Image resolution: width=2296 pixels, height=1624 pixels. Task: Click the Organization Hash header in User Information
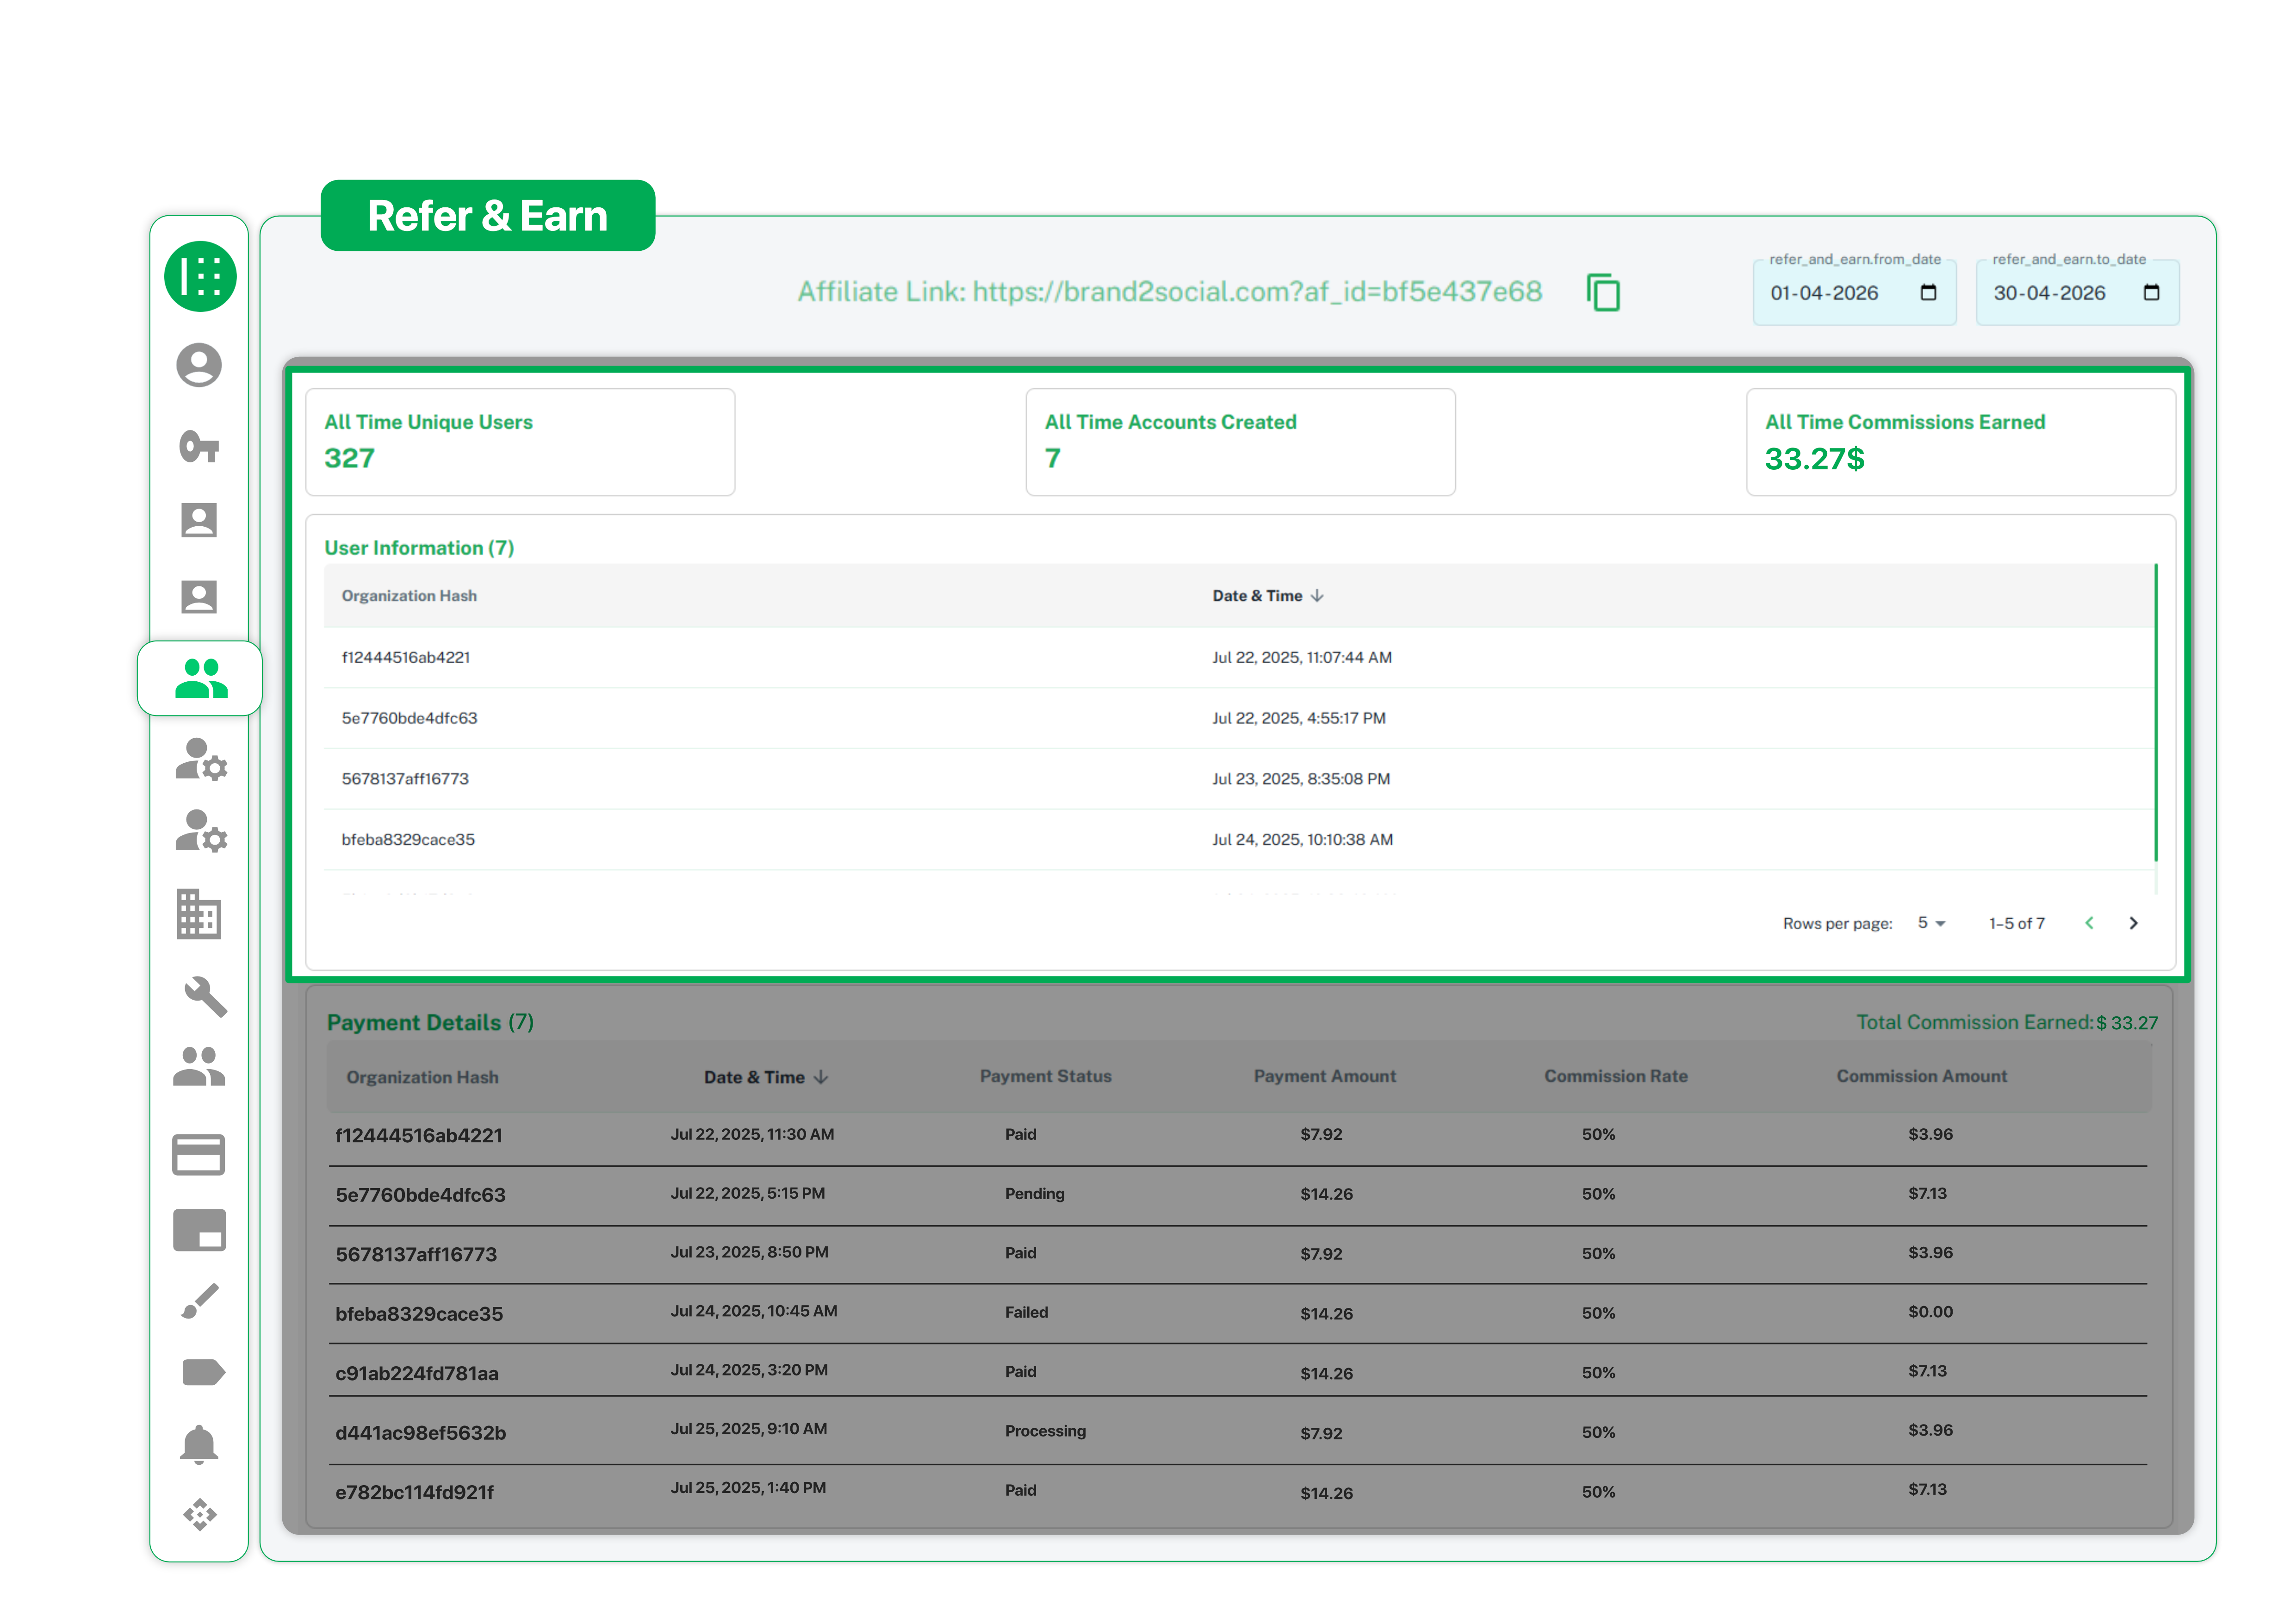[409, 596]
